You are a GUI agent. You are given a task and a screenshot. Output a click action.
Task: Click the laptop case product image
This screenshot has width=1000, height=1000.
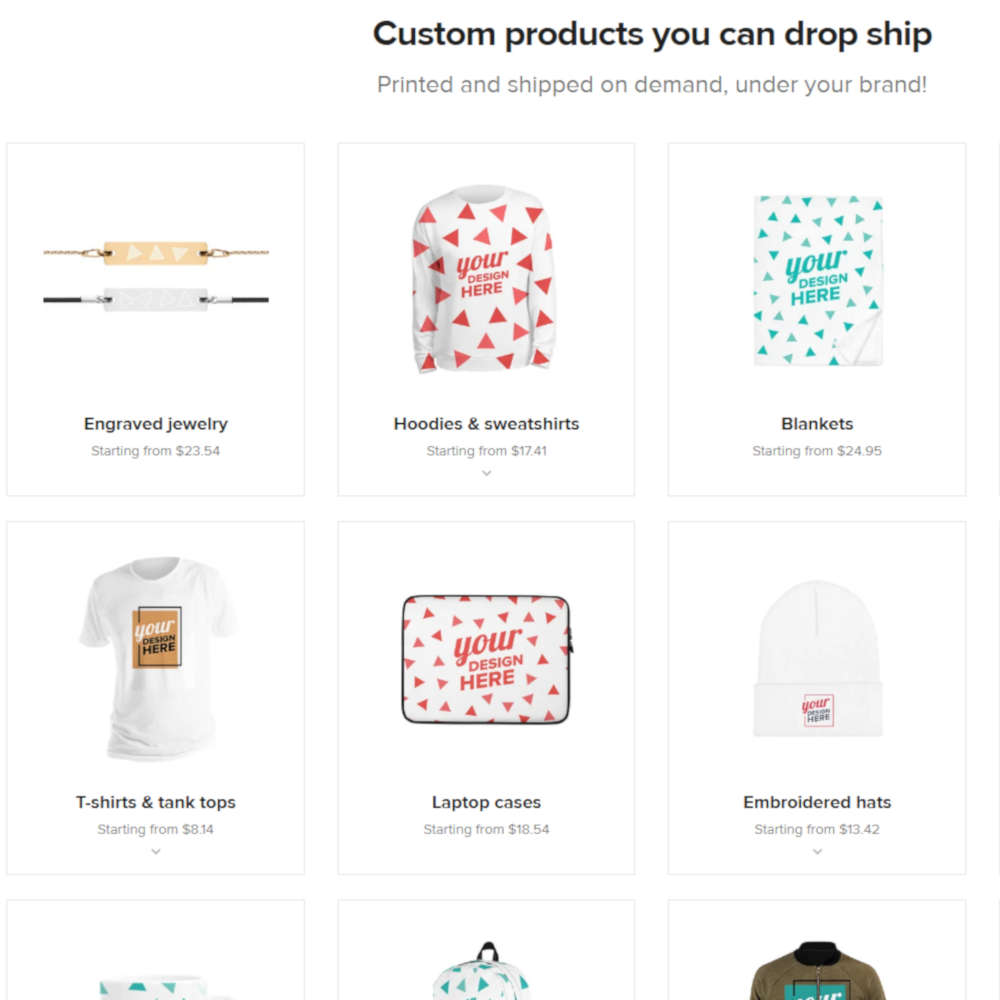486,658
